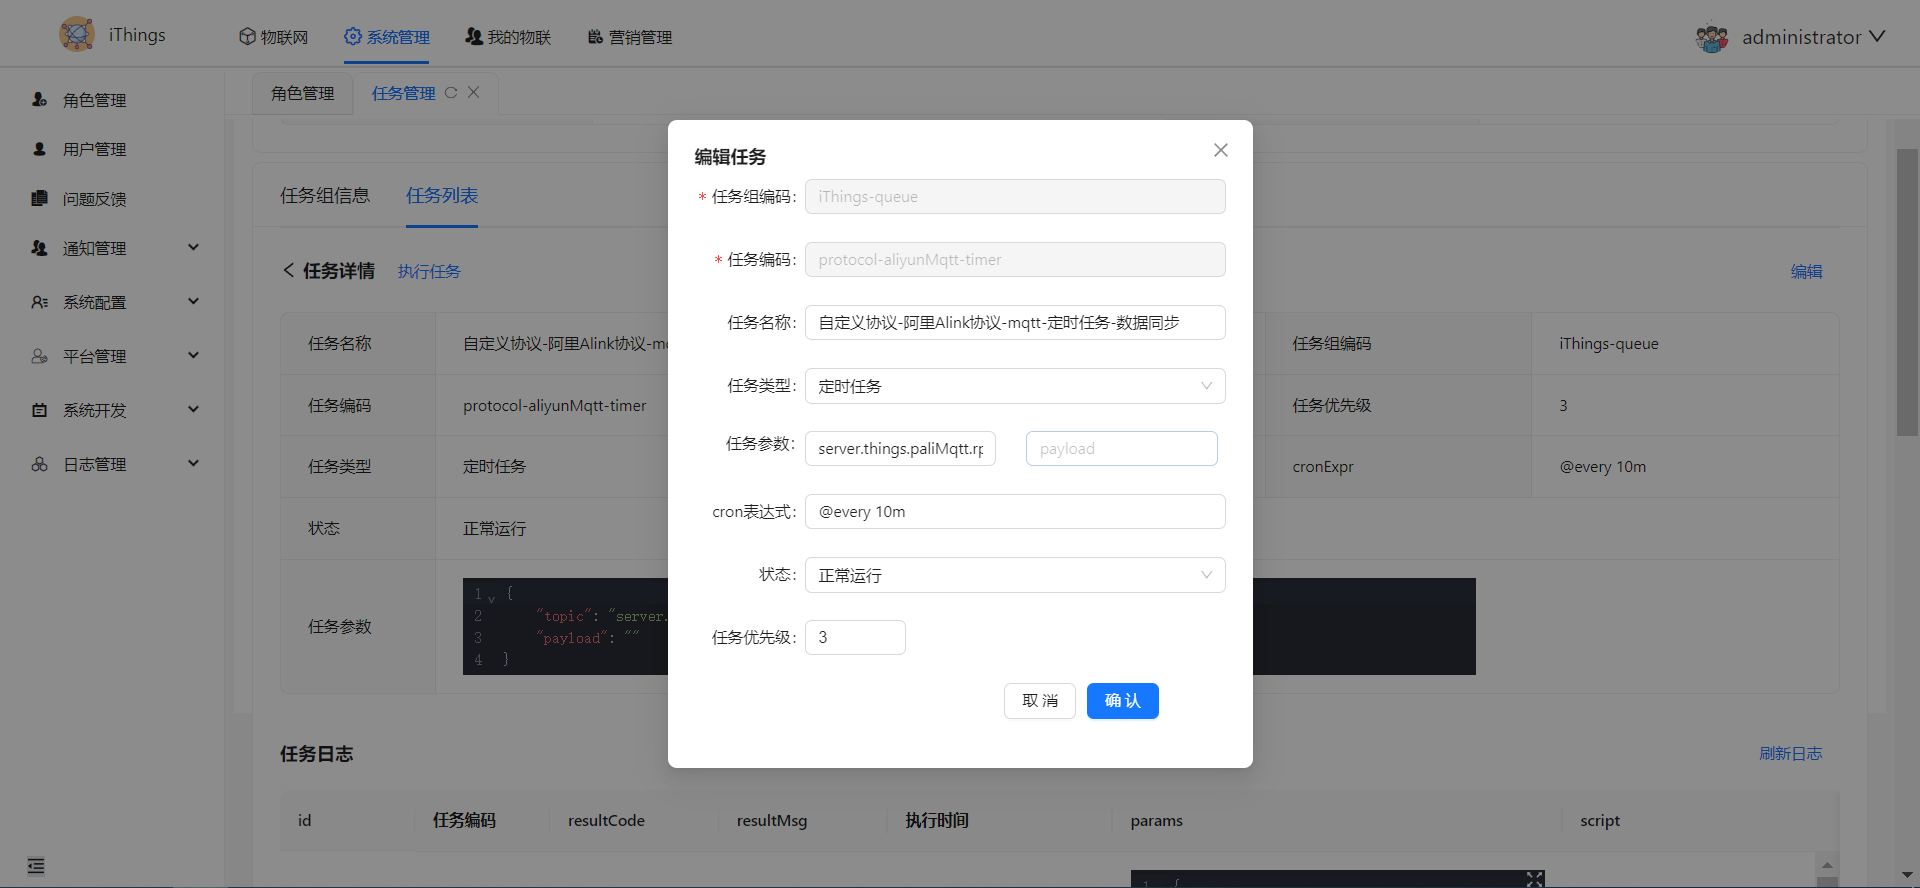The height and width of the screenshot is (888, 1920).
Task: Click the back arrow beside 任务详情
Action: (x=288, y=271)
